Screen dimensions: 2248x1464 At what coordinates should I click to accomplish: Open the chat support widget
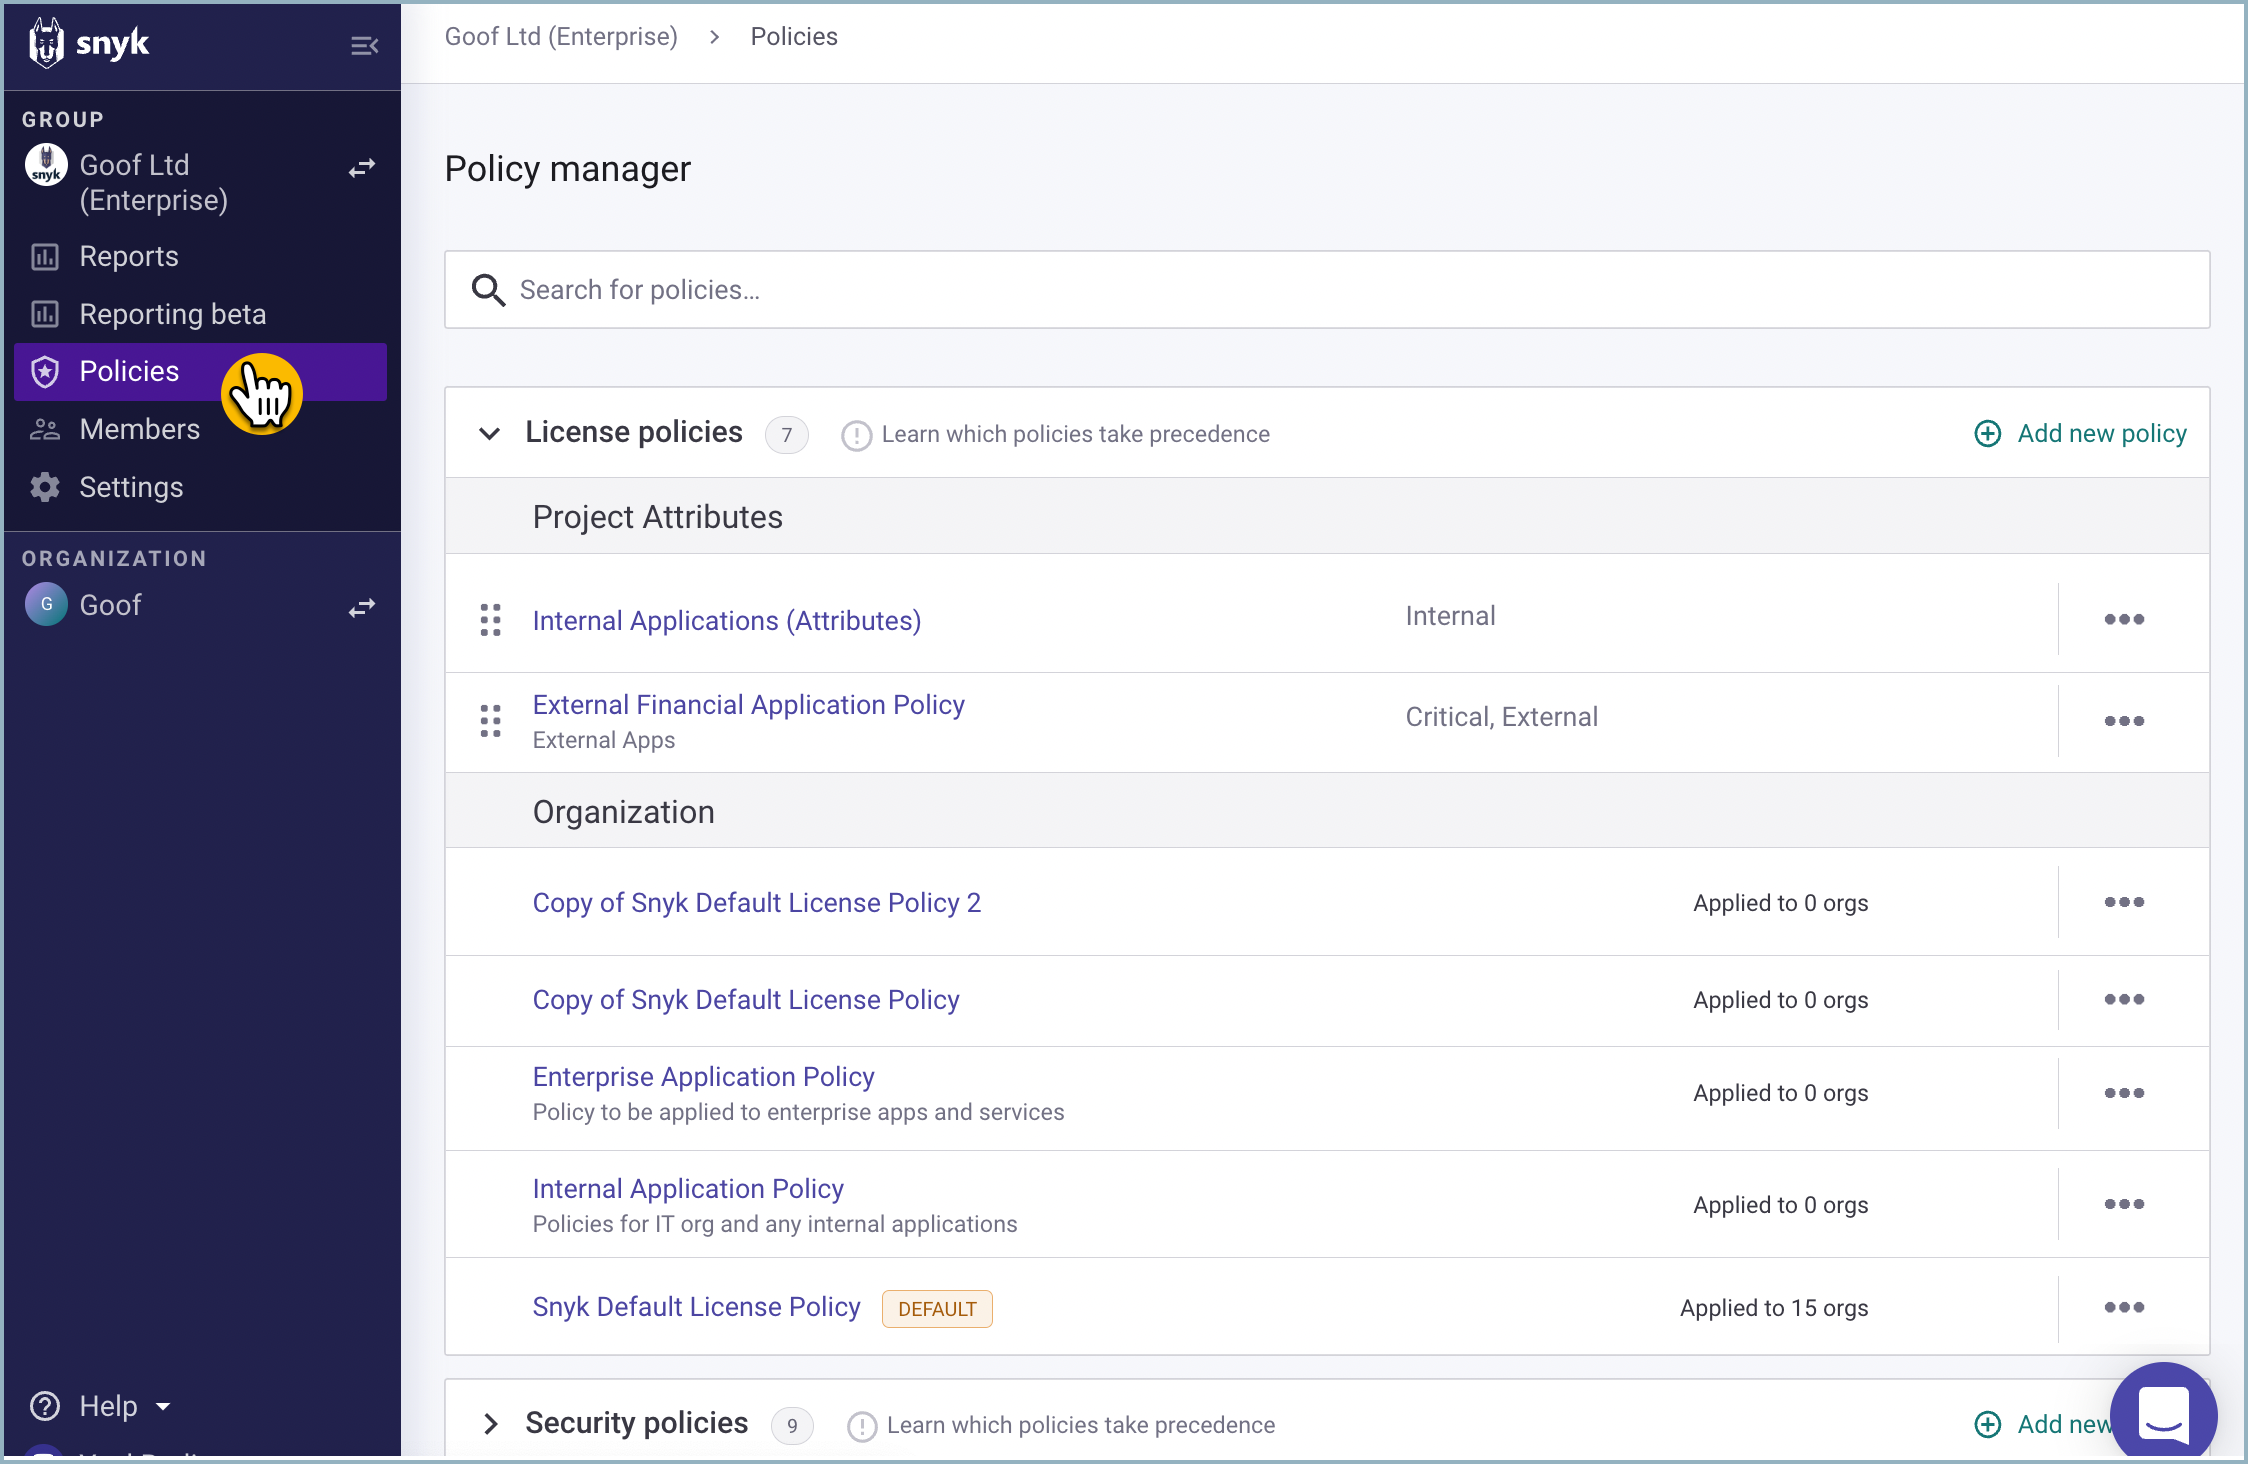click(x=2163, y=1413)
